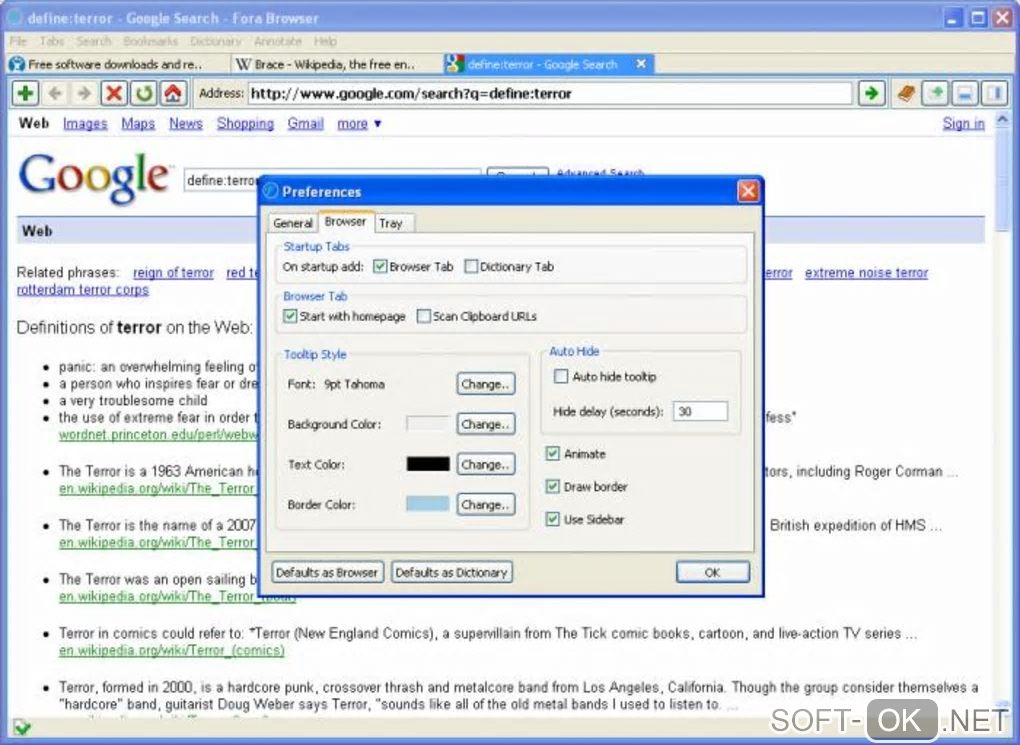Image resolution: width=1020 pixels, height=745 pixels.
Task: Click the sidebar toggle toolbar icon
Action: [x=995, y=94]
